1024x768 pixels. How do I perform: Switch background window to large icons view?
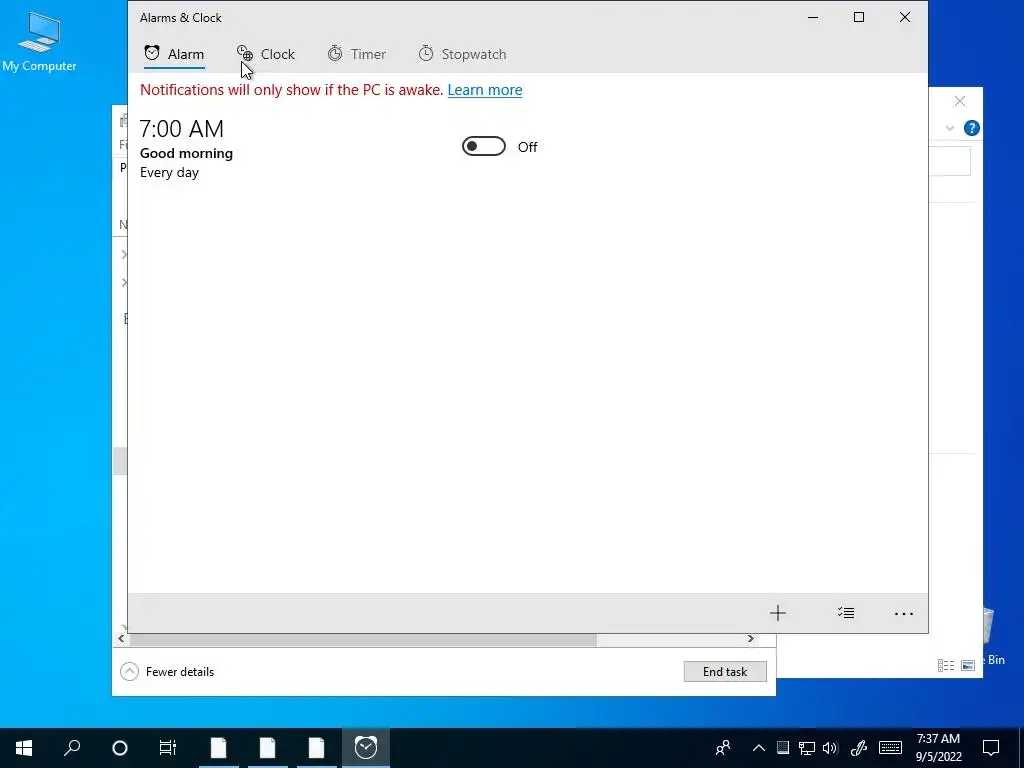pos(968,665)
